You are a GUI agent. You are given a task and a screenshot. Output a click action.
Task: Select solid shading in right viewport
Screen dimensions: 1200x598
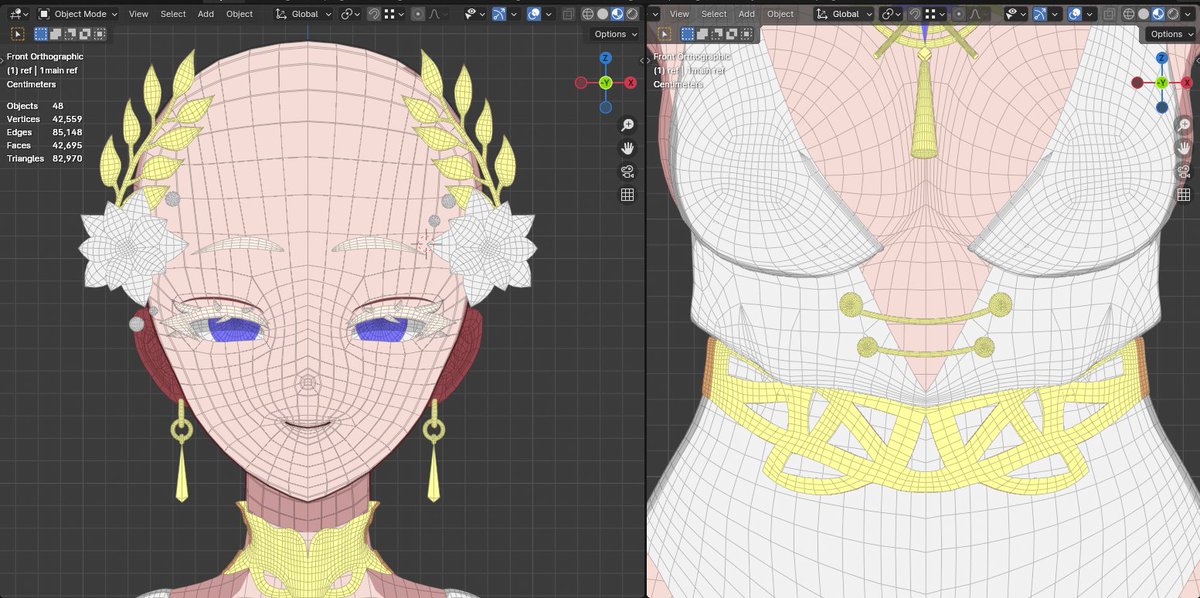point(1143,14)
